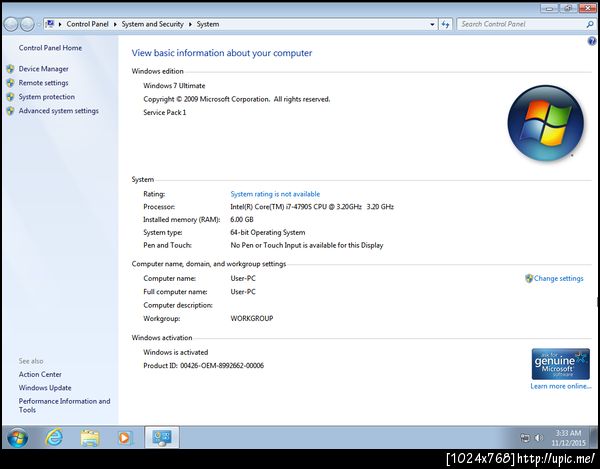Click the shield icon beside Change settings
Viewport: 600px width, 469px height.
(529, 278)
